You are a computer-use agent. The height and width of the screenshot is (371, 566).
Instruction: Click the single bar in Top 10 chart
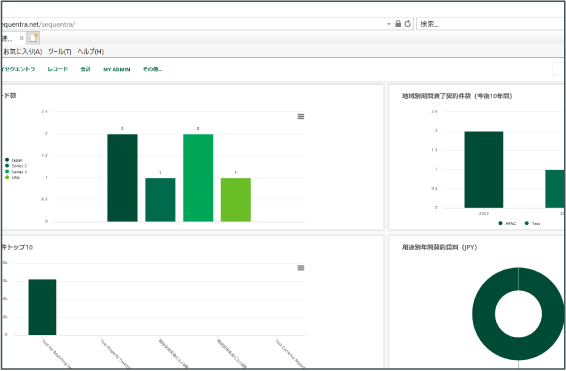(42, 307)
